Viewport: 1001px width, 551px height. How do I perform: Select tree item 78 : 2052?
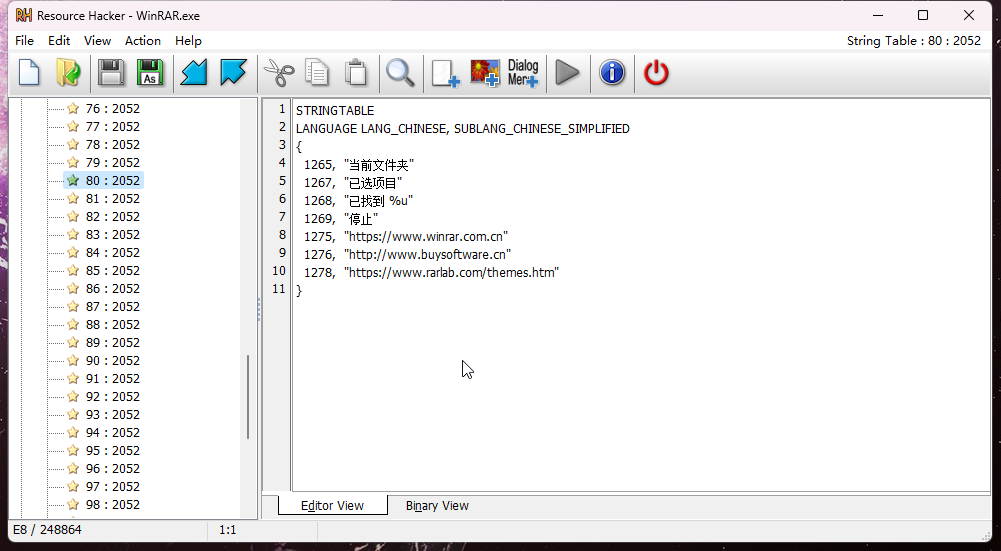pos(113,145)
